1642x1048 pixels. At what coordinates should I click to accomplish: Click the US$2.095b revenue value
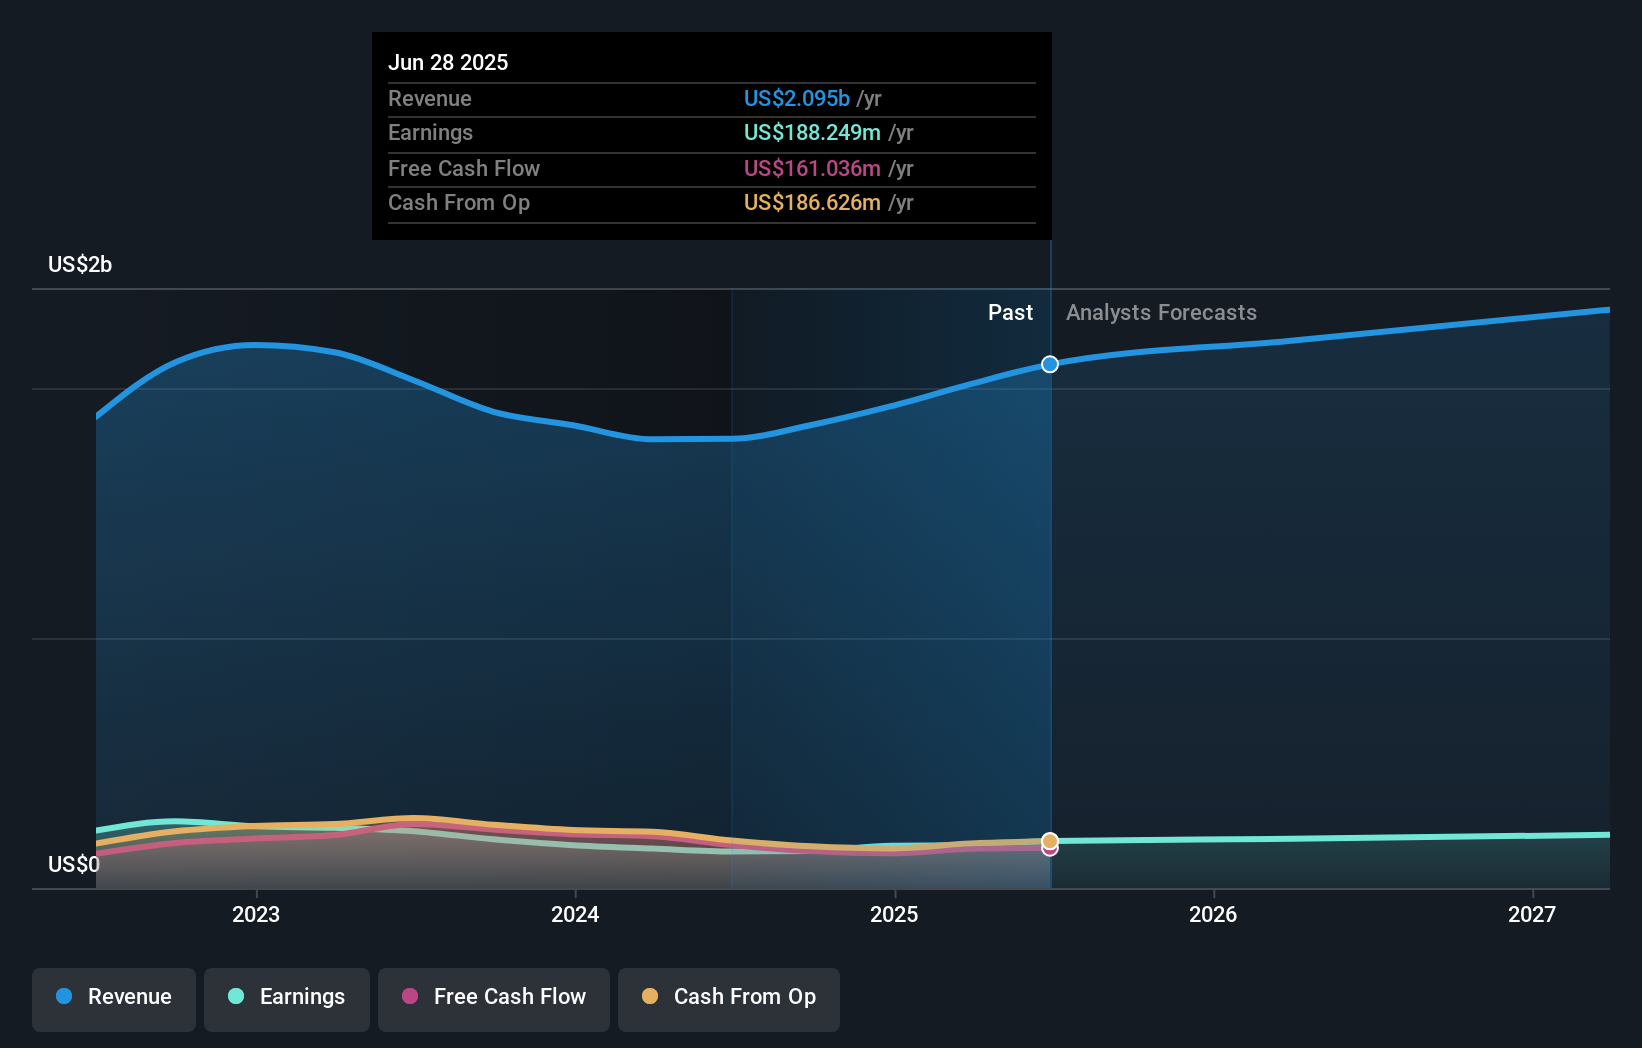[797, 98]
